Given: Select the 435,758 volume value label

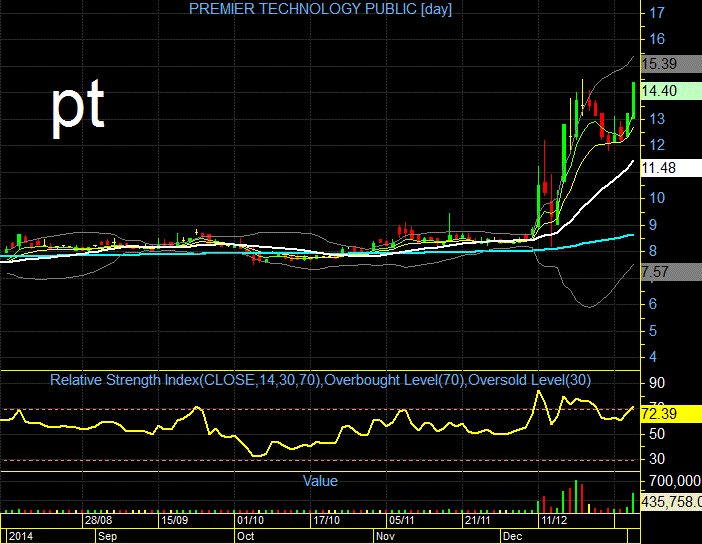Looking at the screenshot, I should (671, 502).
